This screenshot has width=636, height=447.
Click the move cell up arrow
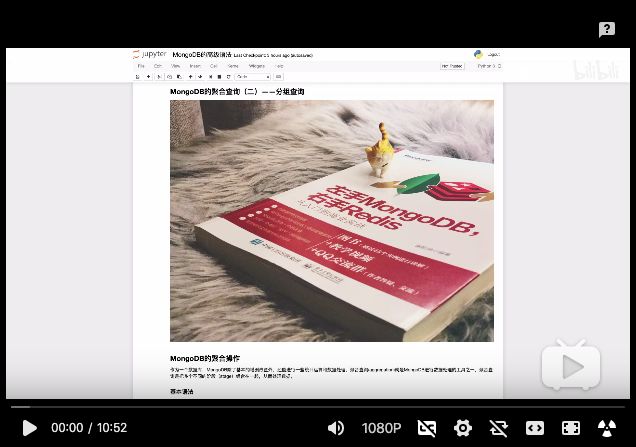[190, 77]
